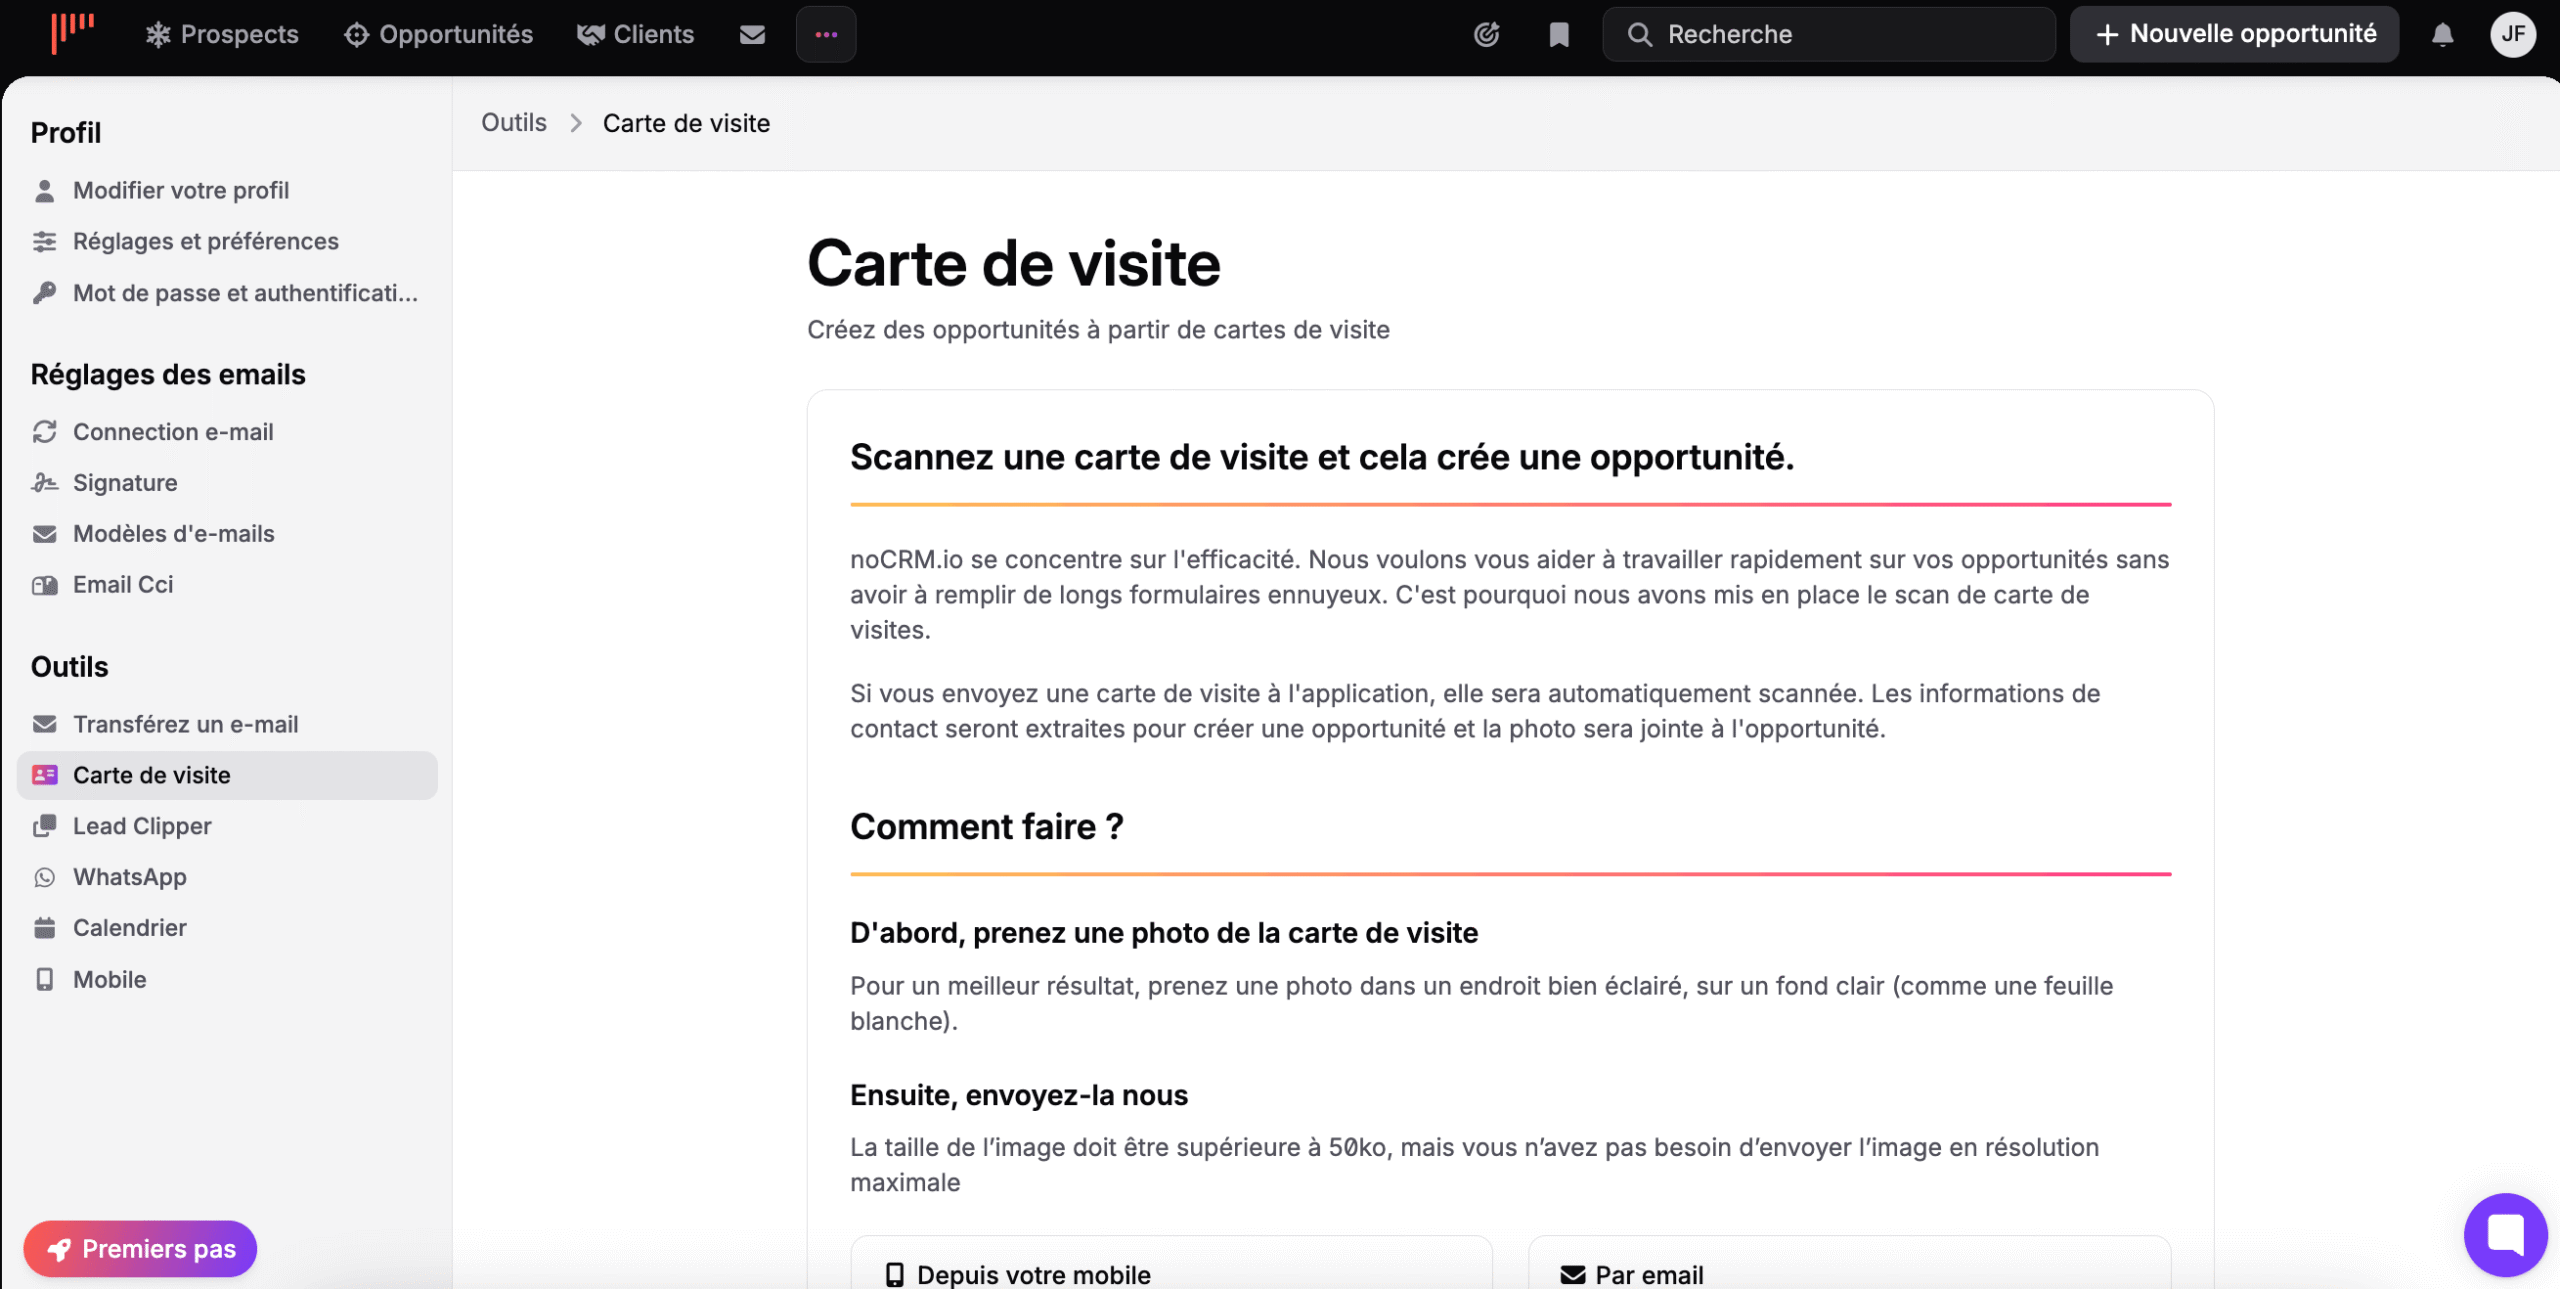The height and width of the screenshot is (1289, 2560).
Task: Open the Prospects section
Action: pyautogui.click(x=222, y=34)
